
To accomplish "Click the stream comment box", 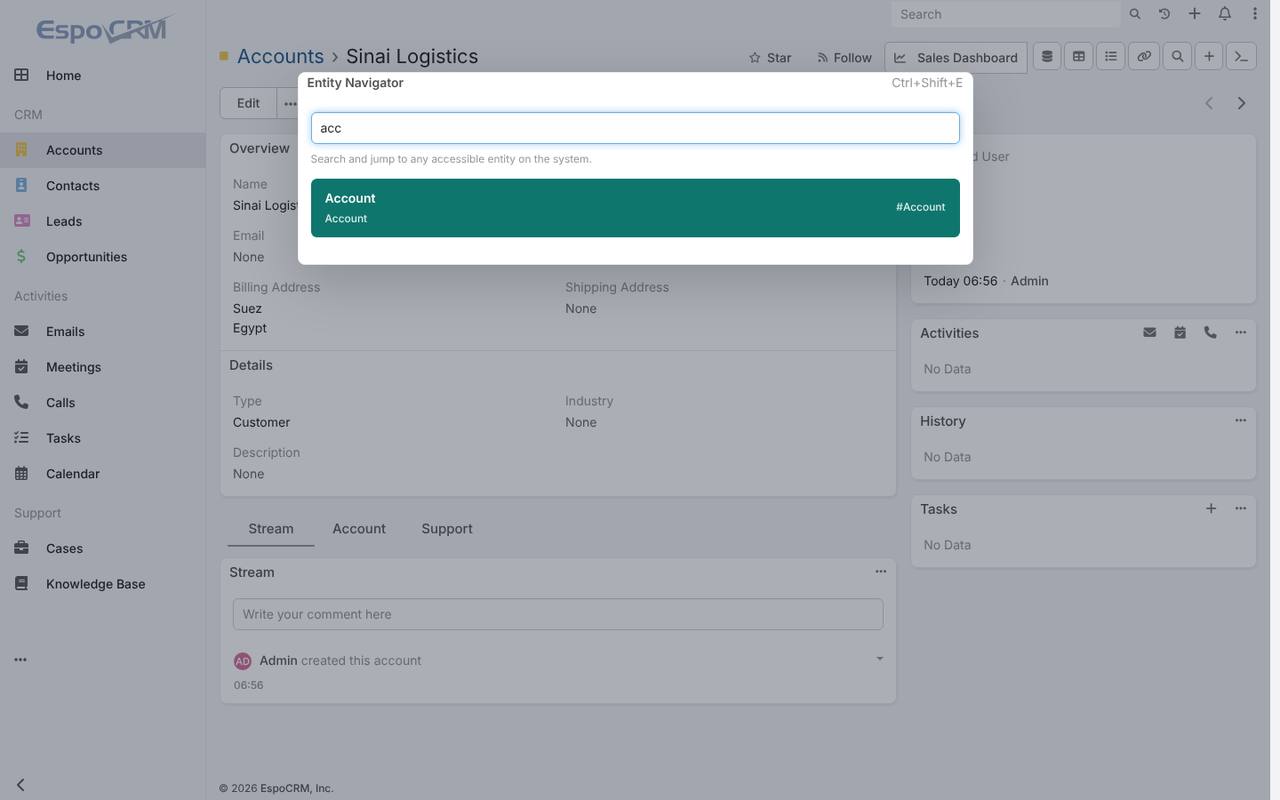I will (558, 614).
